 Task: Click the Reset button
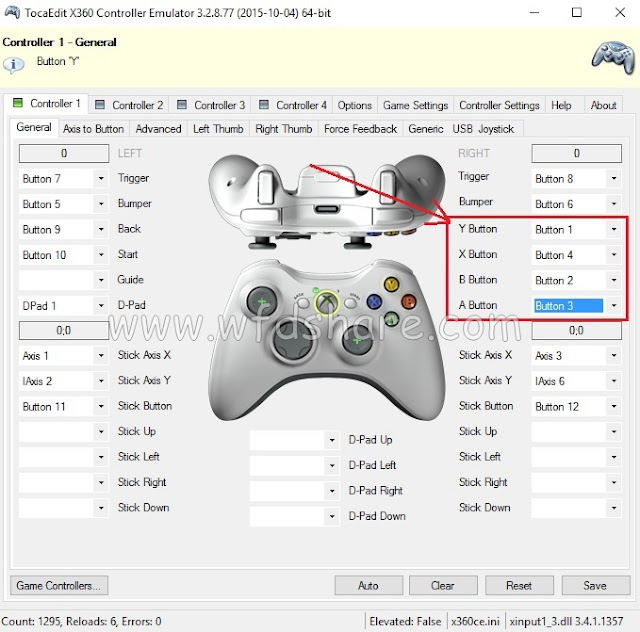click(x=519, y=585)
